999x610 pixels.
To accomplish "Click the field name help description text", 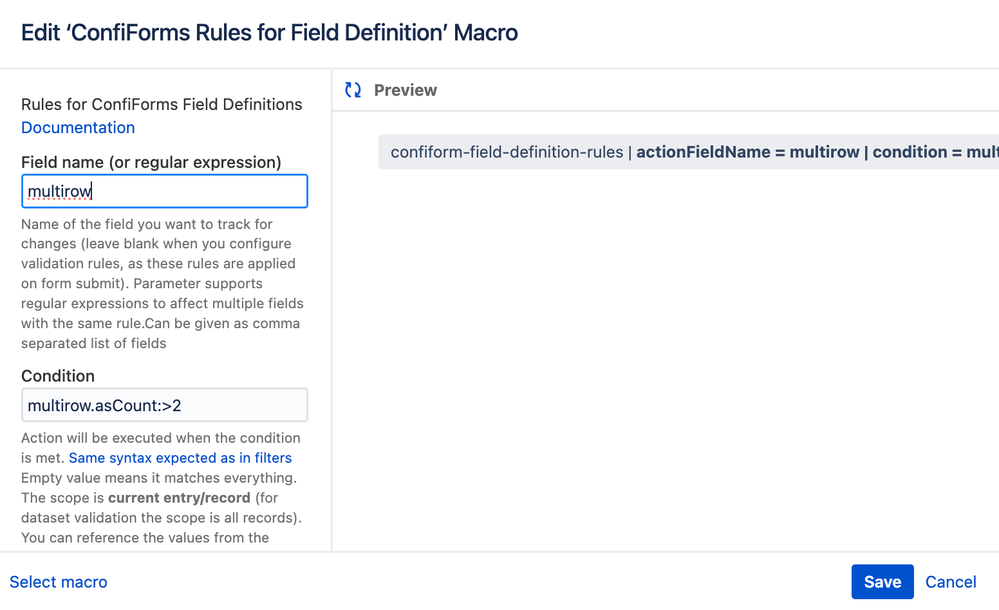I will click(x=162, y=284).
